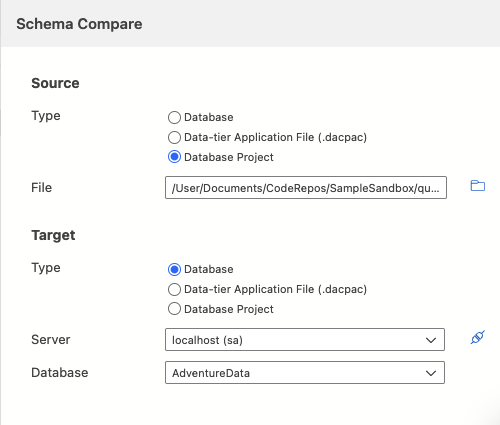Click the File label under Source
Viewport: 500px width, 425px height.
click(42, 188)
